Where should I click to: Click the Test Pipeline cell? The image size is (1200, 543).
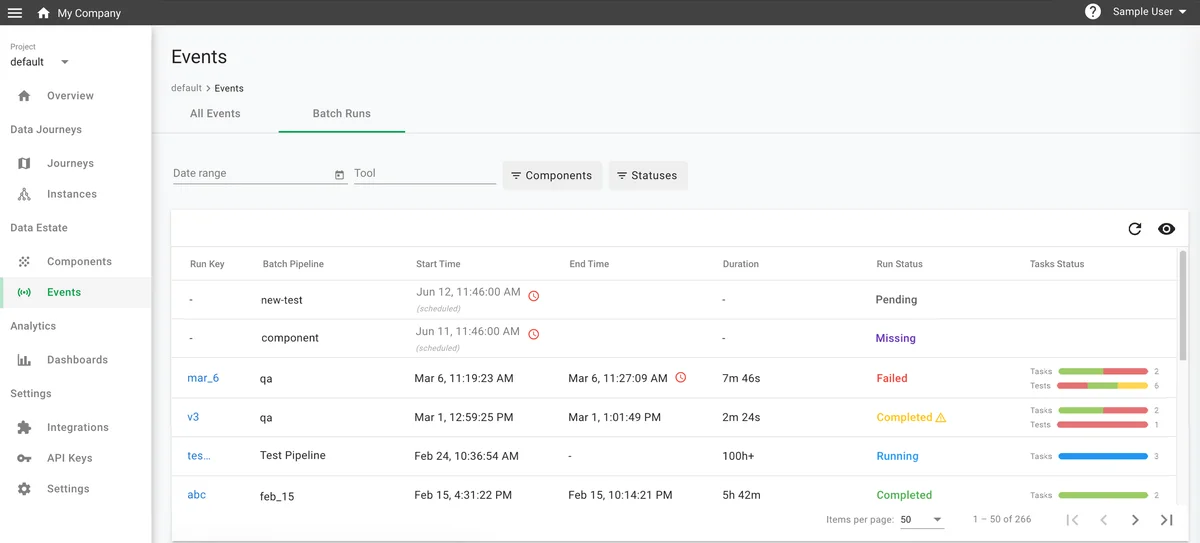[x=293, y=455]
